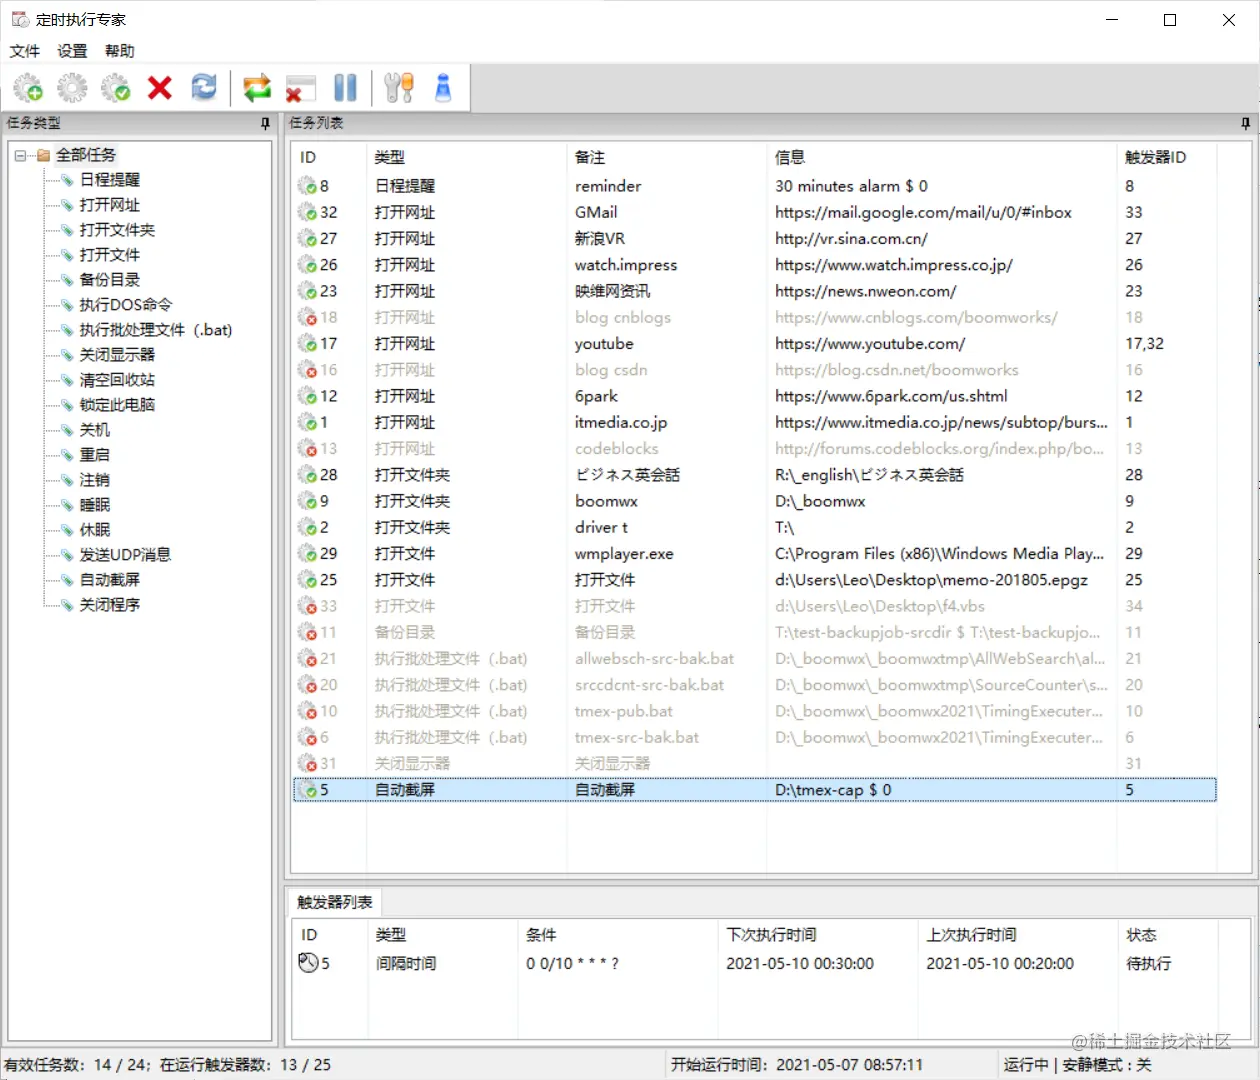
Task: Click disabled status icon of task 18
Action: click(x=307, y=317)
